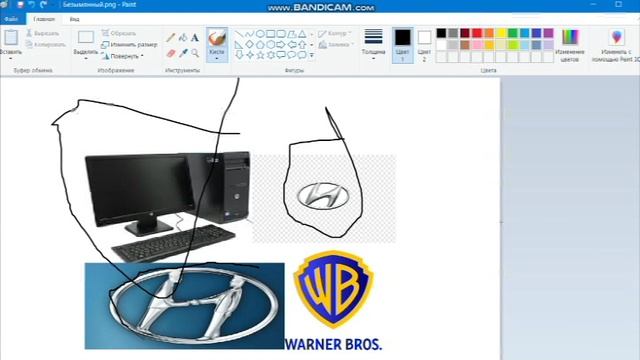Click the small silver Hyundai logo on canvas
The width and height of the screenshot is (640, 360).
click(323, 196)
